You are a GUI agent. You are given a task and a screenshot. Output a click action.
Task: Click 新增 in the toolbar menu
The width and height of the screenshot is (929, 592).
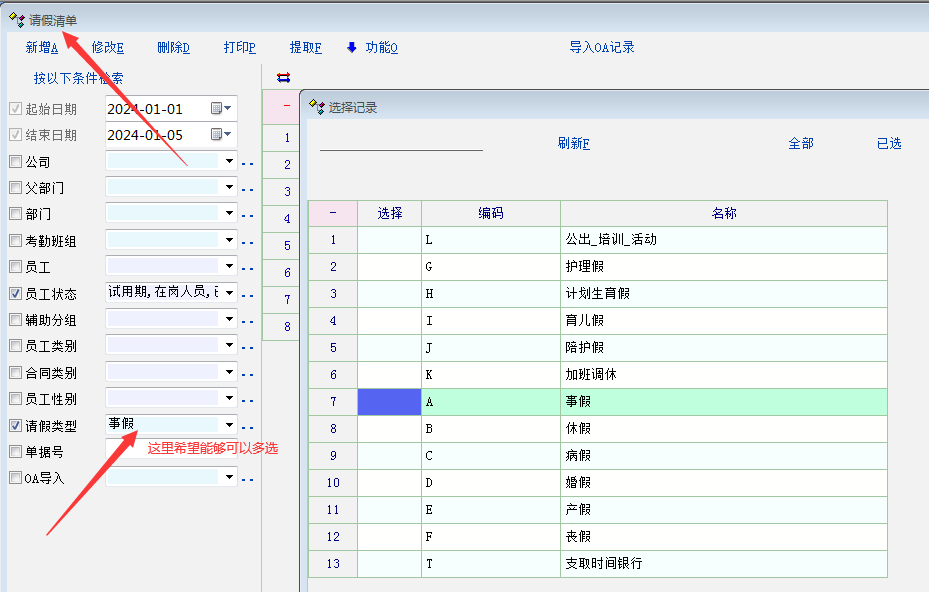[42, 48]
